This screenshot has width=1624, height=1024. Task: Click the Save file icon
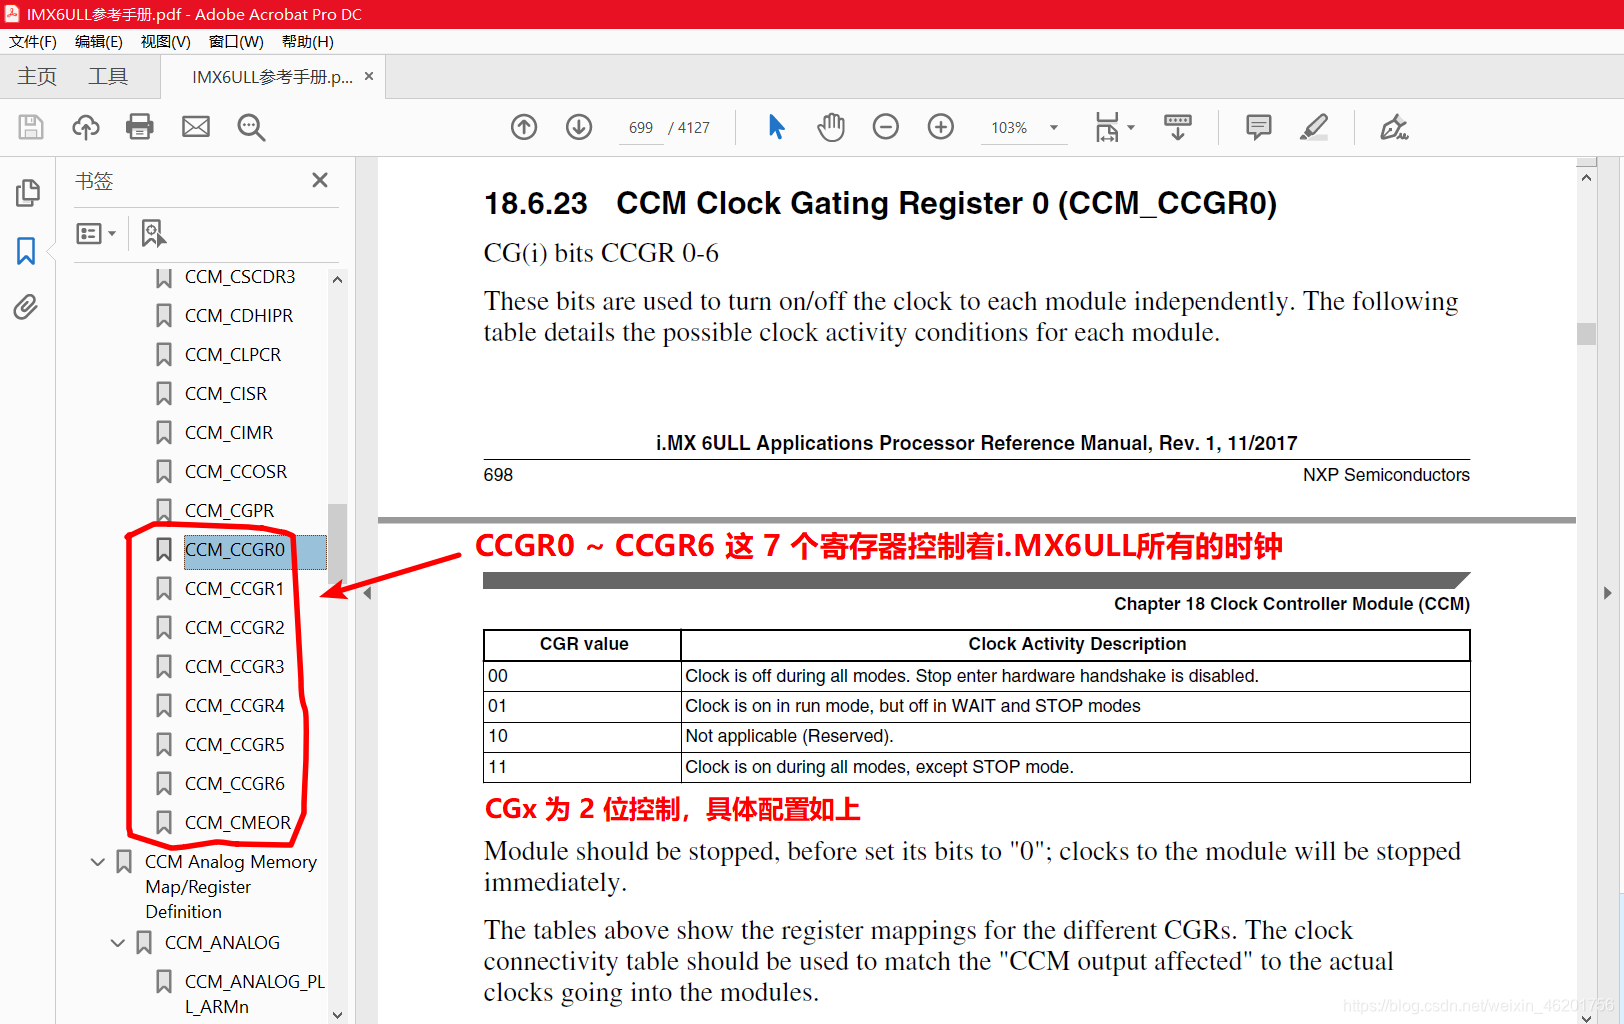click(x=31, y=127)
